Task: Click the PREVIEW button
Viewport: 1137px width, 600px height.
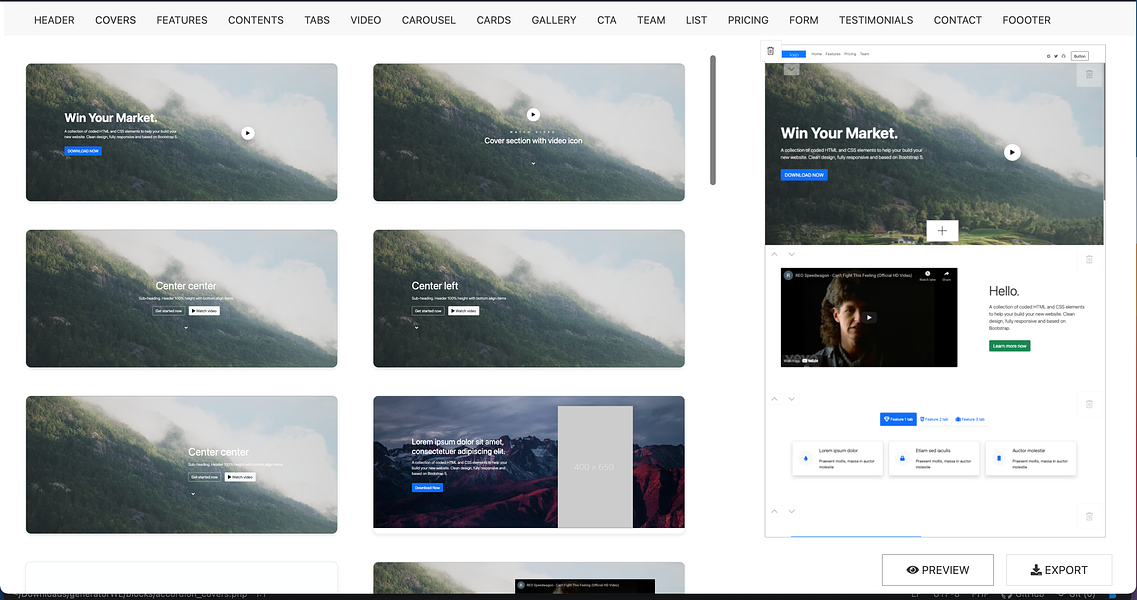Action: click(x=938, y=570)
